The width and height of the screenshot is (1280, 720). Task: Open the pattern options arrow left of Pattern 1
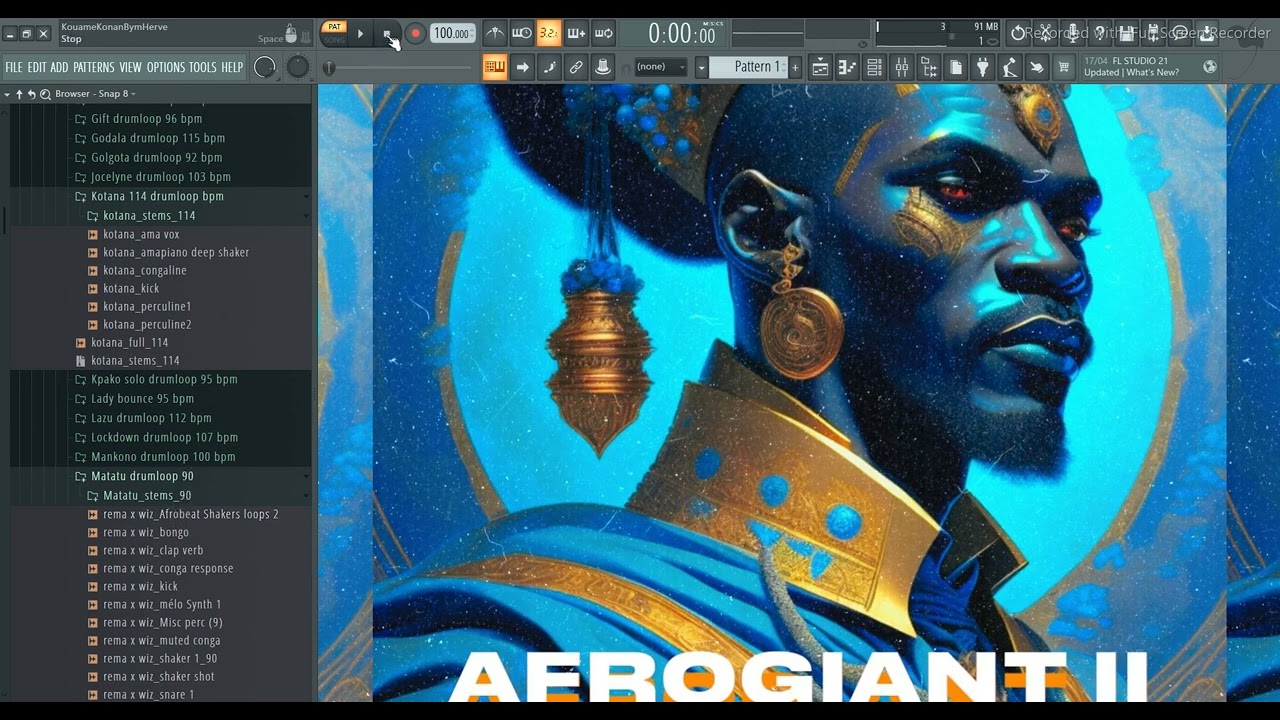701,67
